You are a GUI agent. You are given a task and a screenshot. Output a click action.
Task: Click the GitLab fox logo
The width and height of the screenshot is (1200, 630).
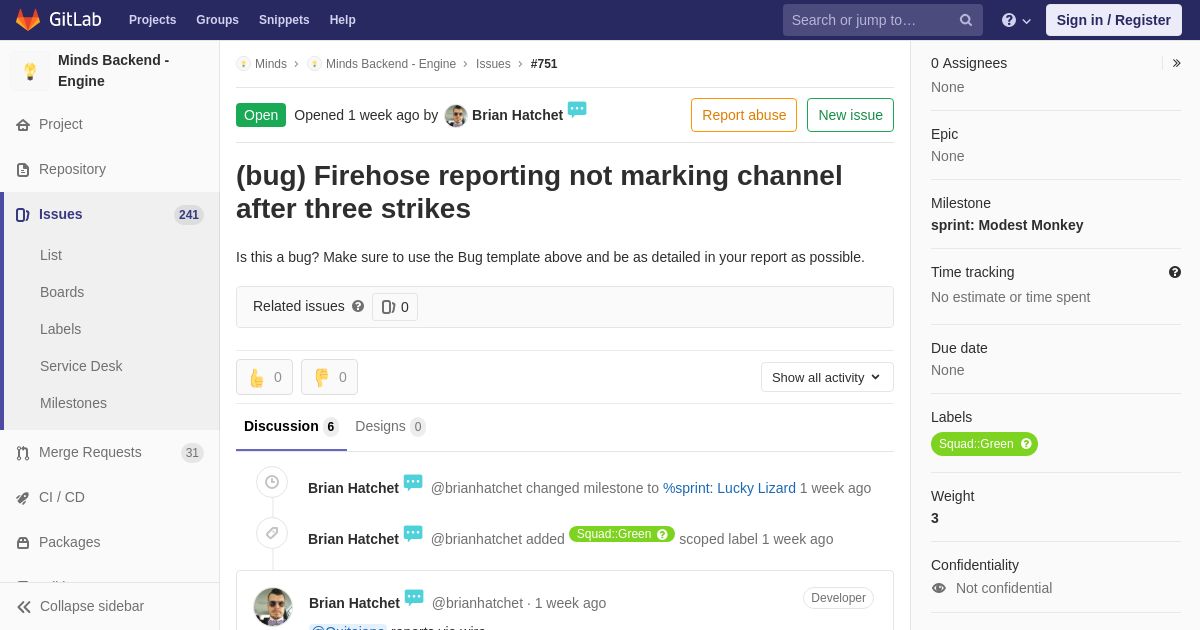[x=28, y=20]
